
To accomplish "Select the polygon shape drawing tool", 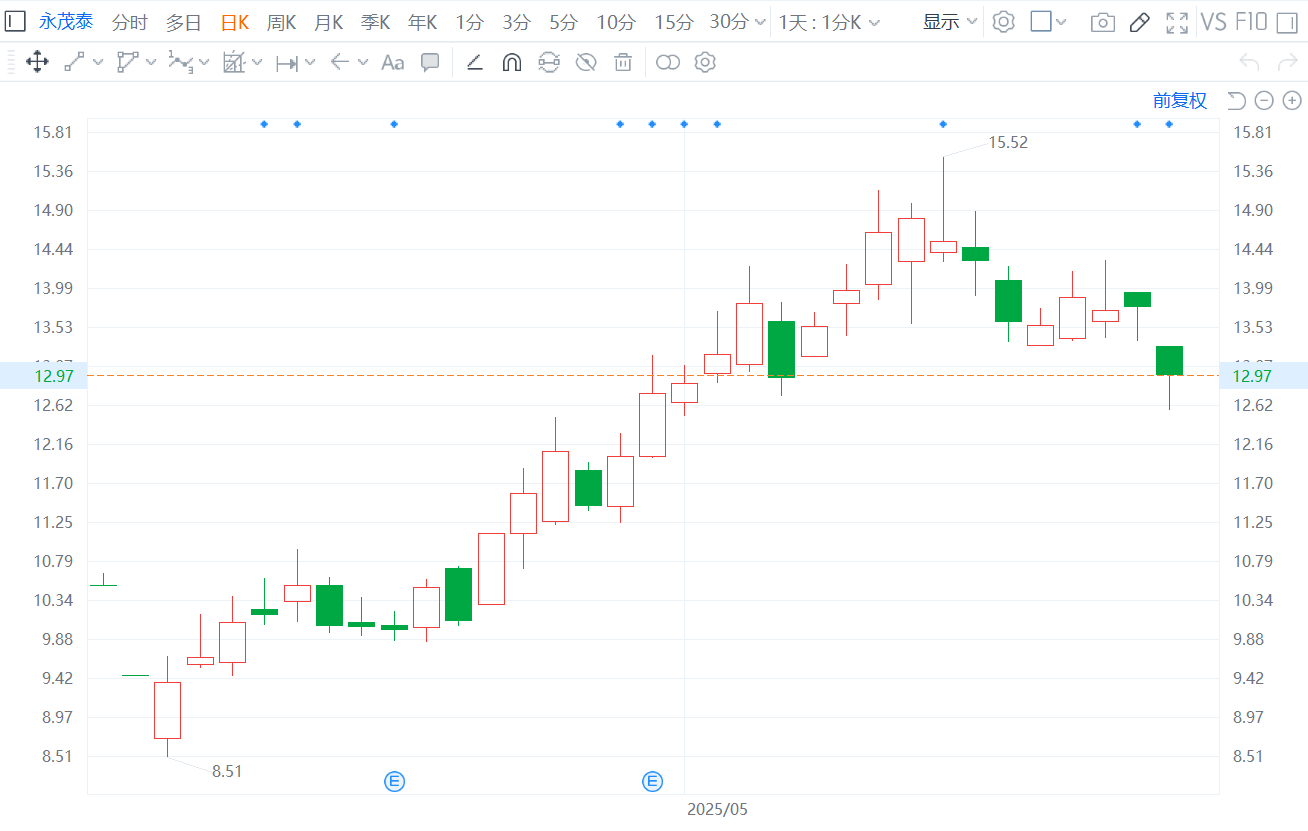I will [x=127, y=62].
